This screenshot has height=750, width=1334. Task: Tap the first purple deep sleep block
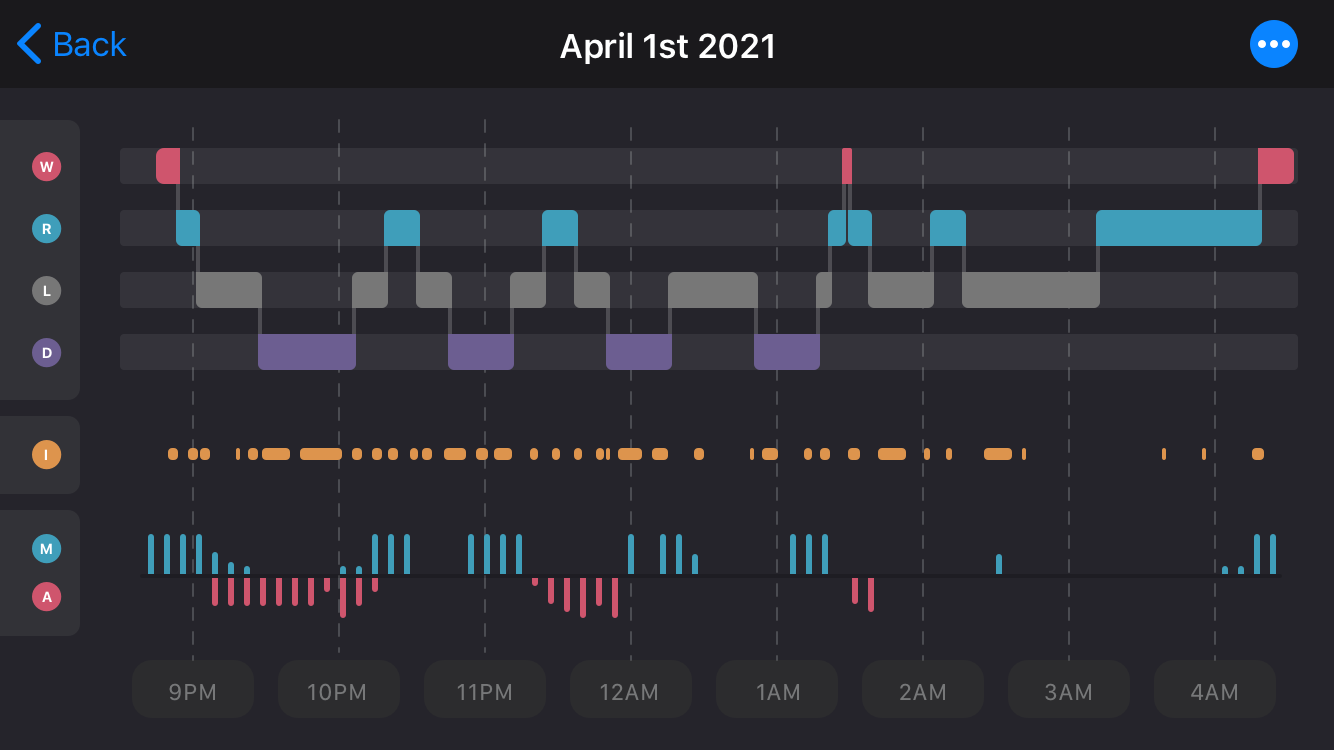(307, 352)
